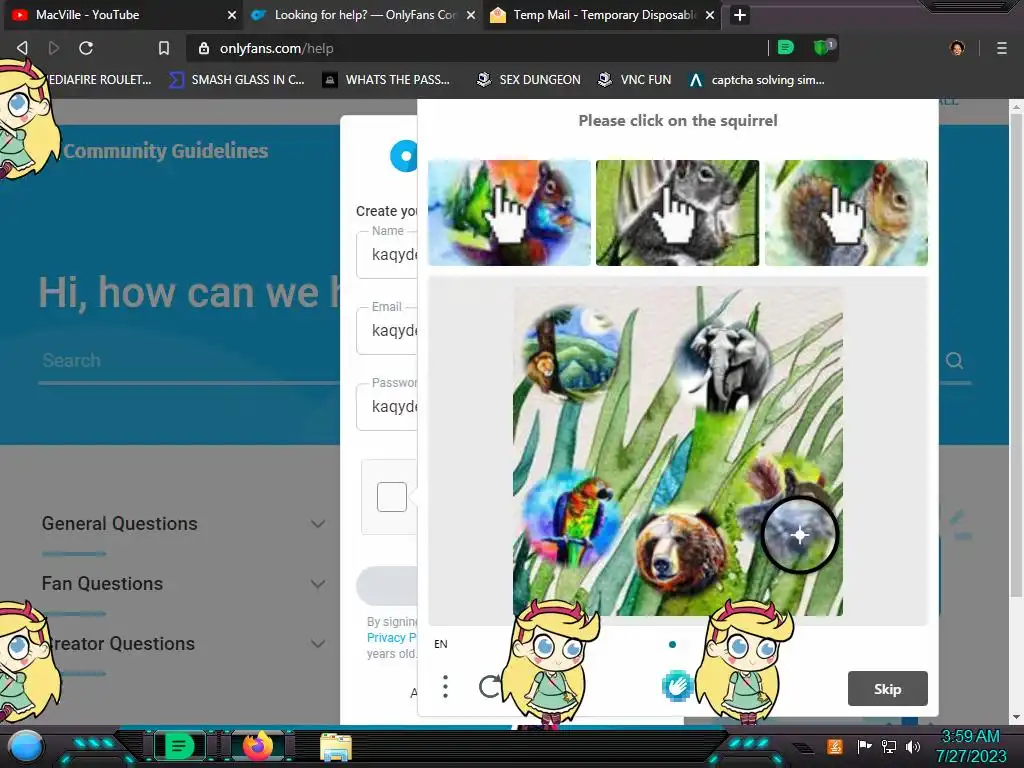Click the network tray icon
The width and height of the screenshot is (1024, 768).
tap(888, 746)
